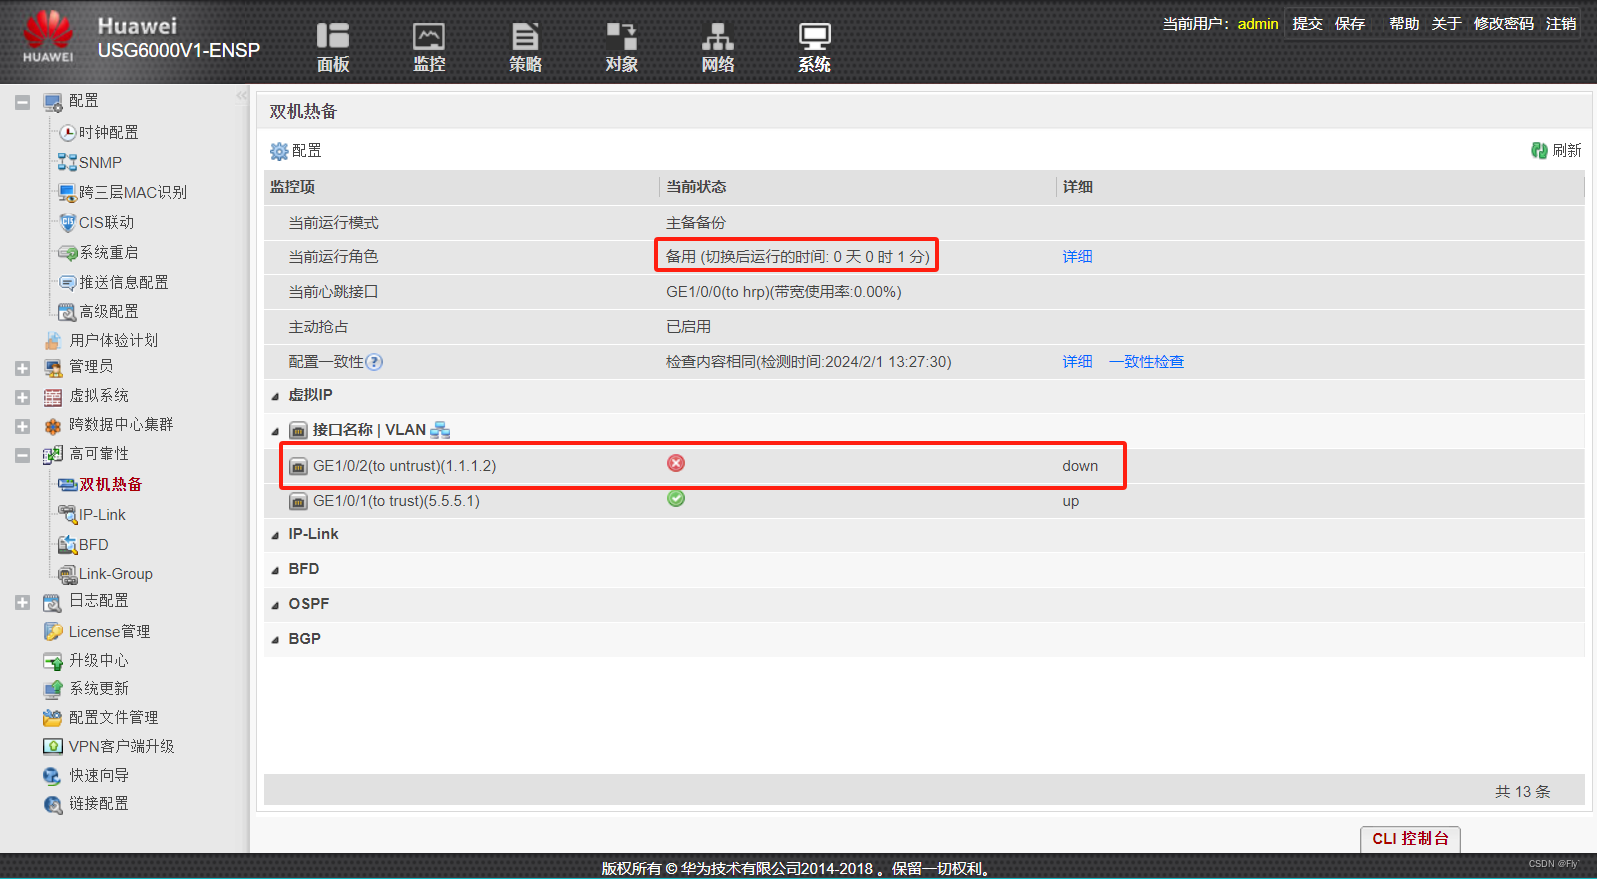Expand the 日志配置 tree node
Viewport: 1597px width, 879px height.
coord(22,602)
